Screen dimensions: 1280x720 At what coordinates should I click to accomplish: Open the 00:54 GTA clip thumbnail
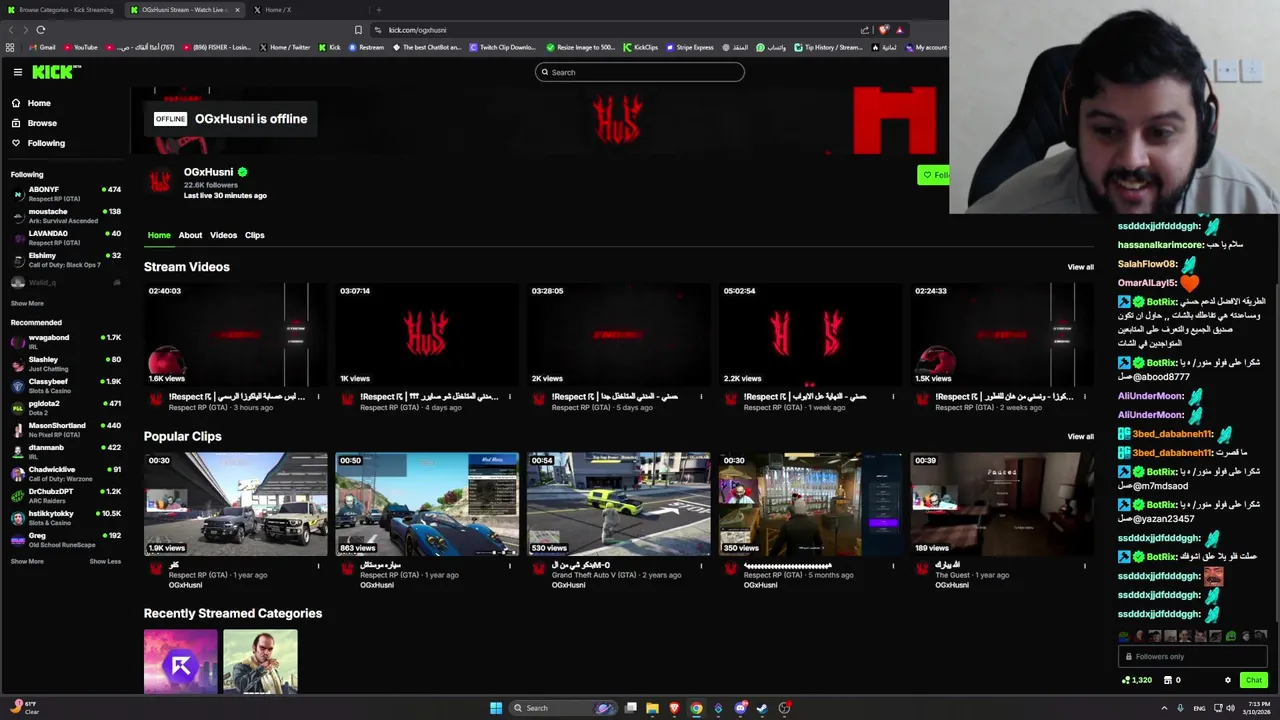point(619,504)
